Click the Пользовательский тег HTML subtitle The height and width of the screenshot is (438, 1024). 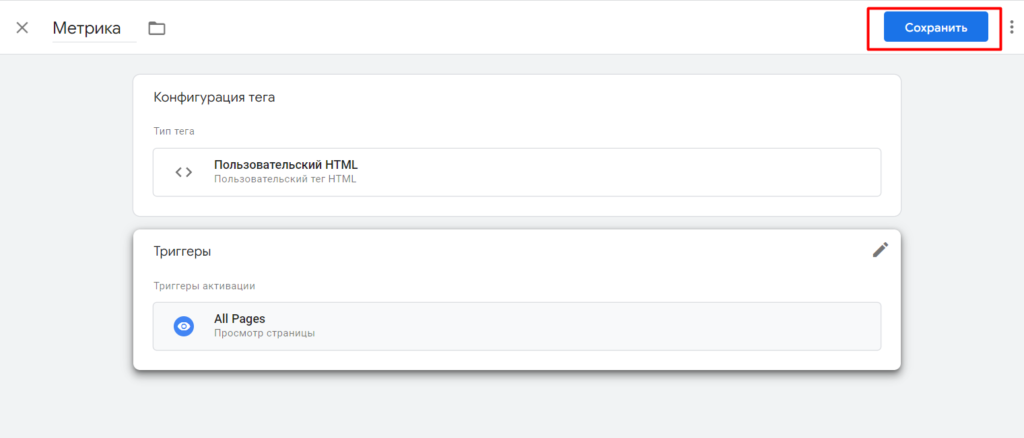point(285,180)
